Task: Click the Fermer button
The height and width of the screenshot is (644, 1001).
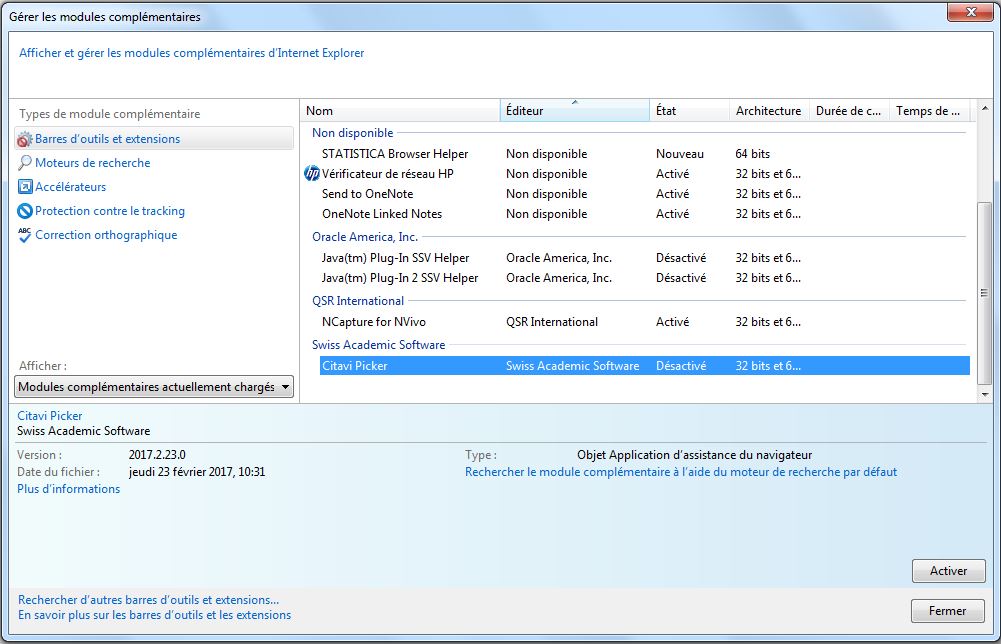Action: click(x=947, y=611)
